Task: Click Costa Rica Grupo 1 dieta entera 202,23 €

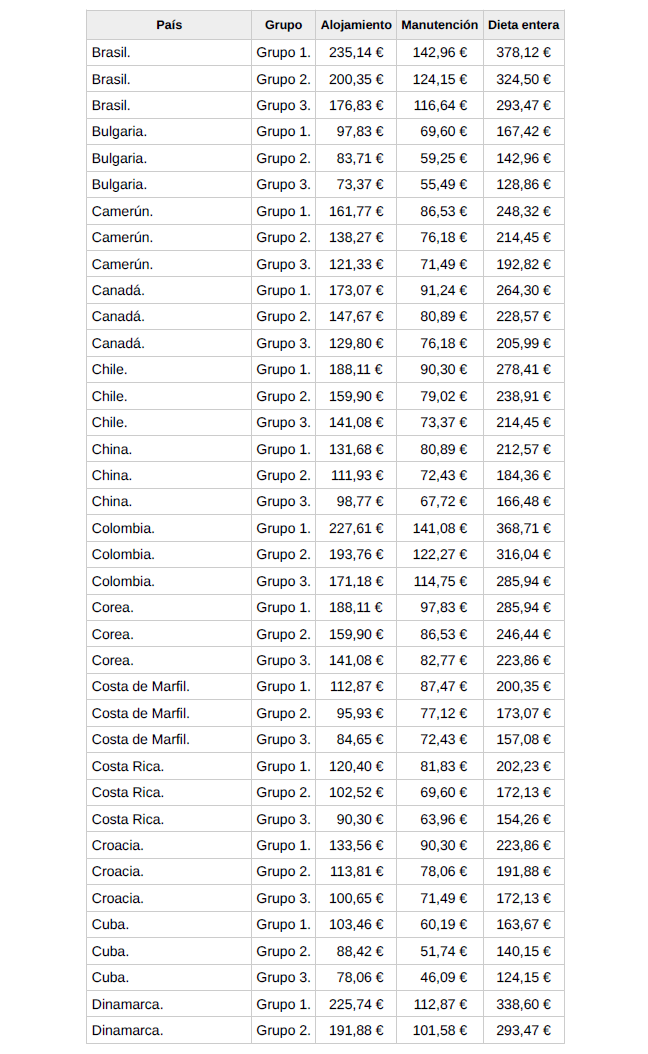Action: click(x=523, y=766)
